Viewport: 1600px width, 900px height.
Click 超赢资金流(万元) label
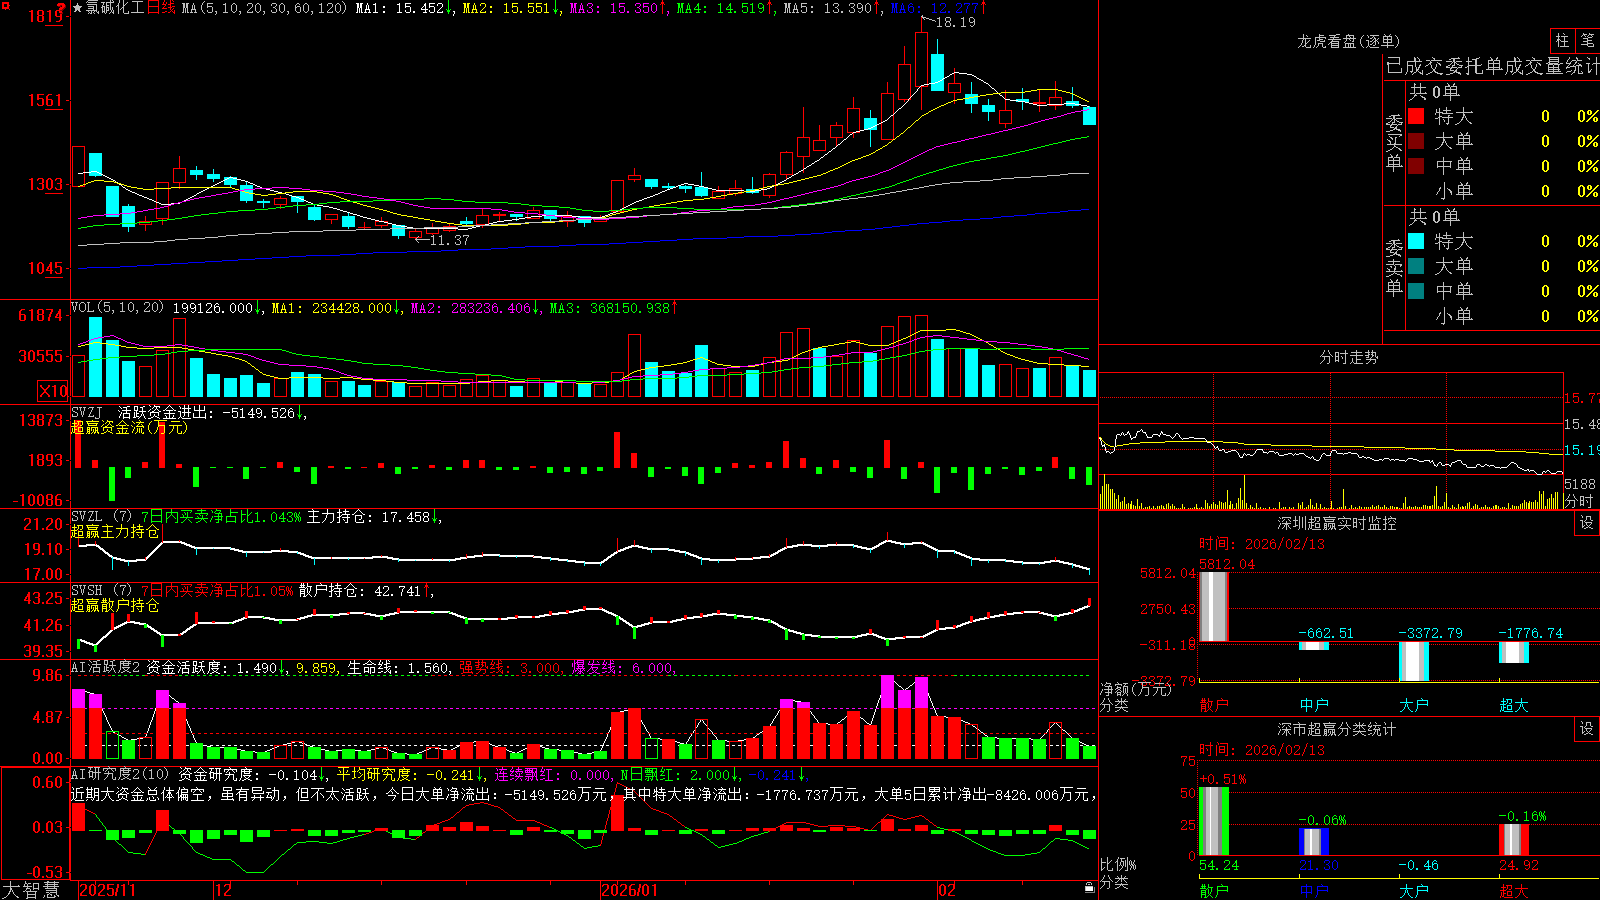point(129,427)
